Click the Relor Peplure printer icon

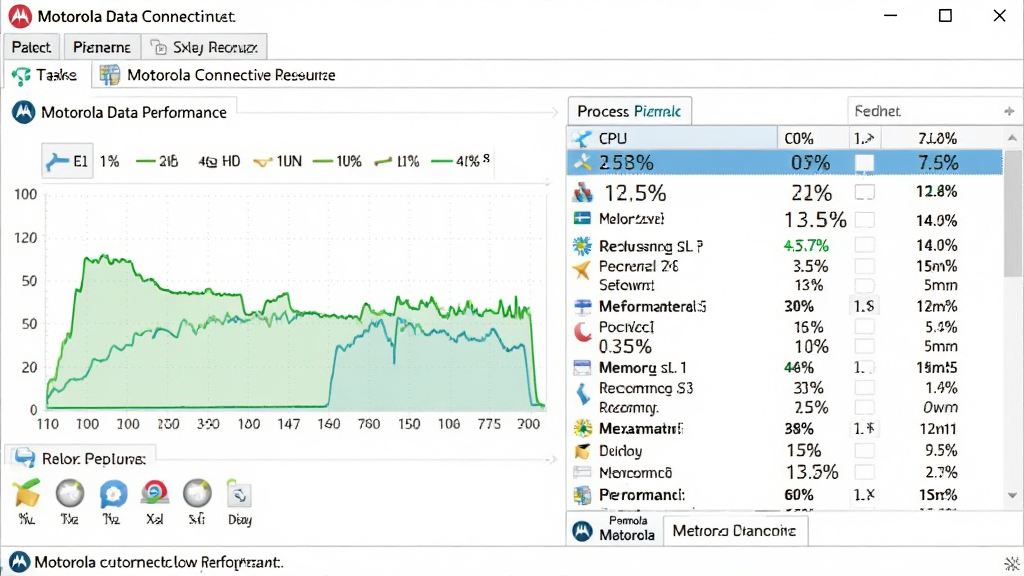(24, 458)
